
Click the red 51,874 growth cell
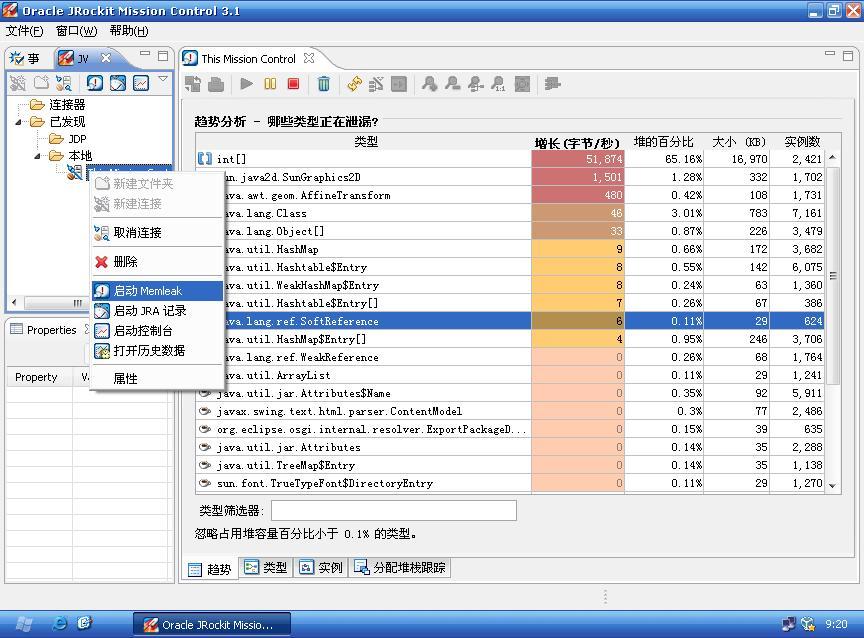point(578,159)
